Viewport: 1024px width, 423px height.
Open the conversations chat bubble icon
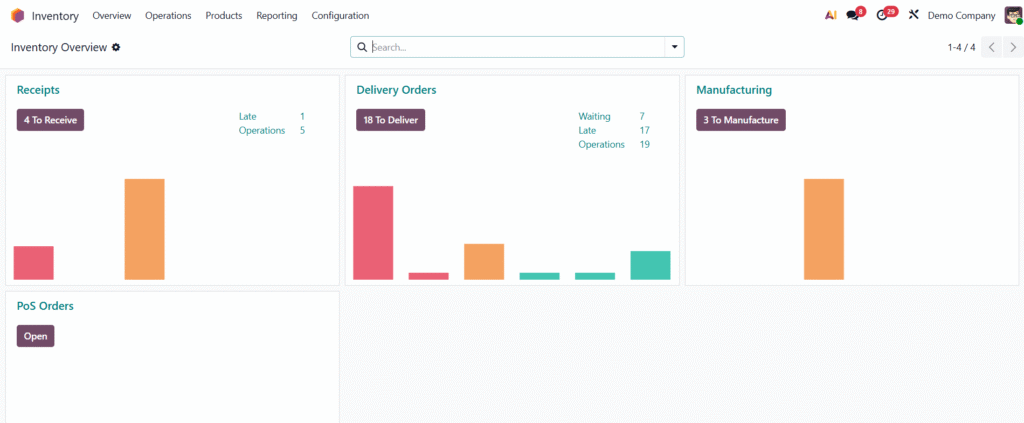(x=853, y=16)
